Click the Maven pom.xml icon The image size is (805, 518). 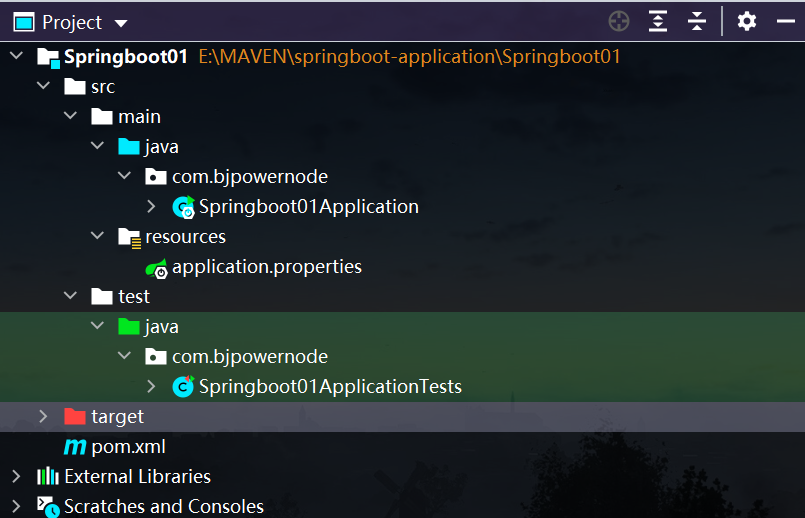pyautogui.click(x=75, y=447)
